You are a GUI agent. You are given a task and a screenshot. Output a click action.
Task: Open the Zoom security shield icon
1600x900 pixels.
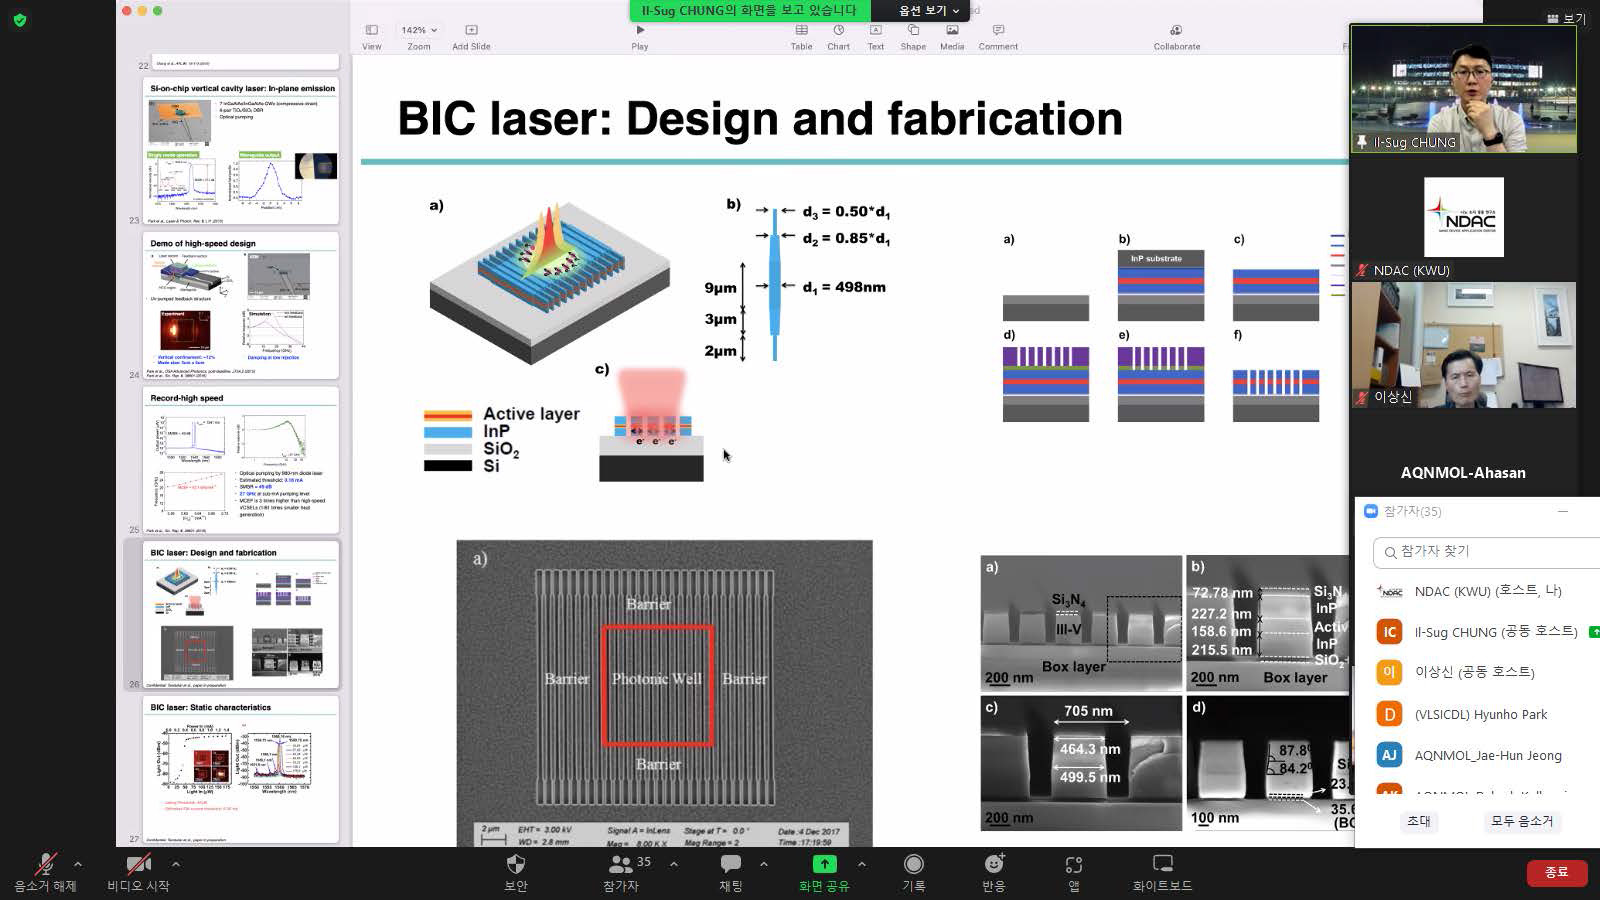click(x=515, y=864)
